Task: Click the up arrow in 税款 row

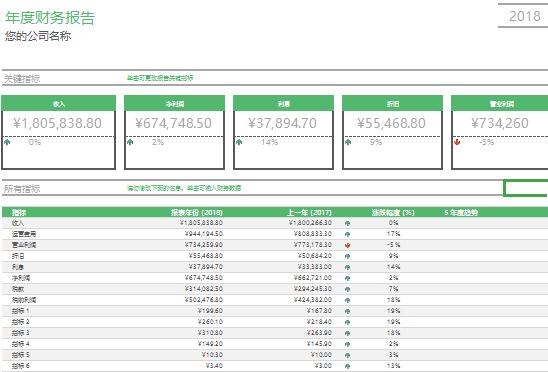Action: (x=347, y=289)
